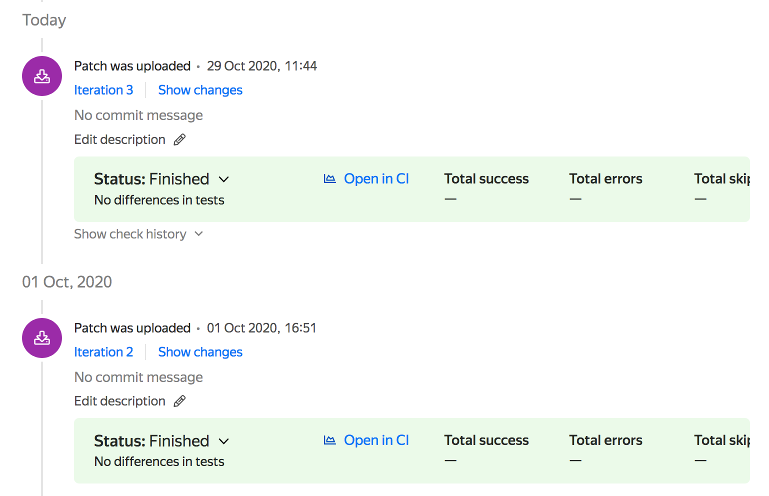This screenshot has width=769, height=496.
Task: Click the Total success column in Iteration 3 check
Action: [486, 179]
